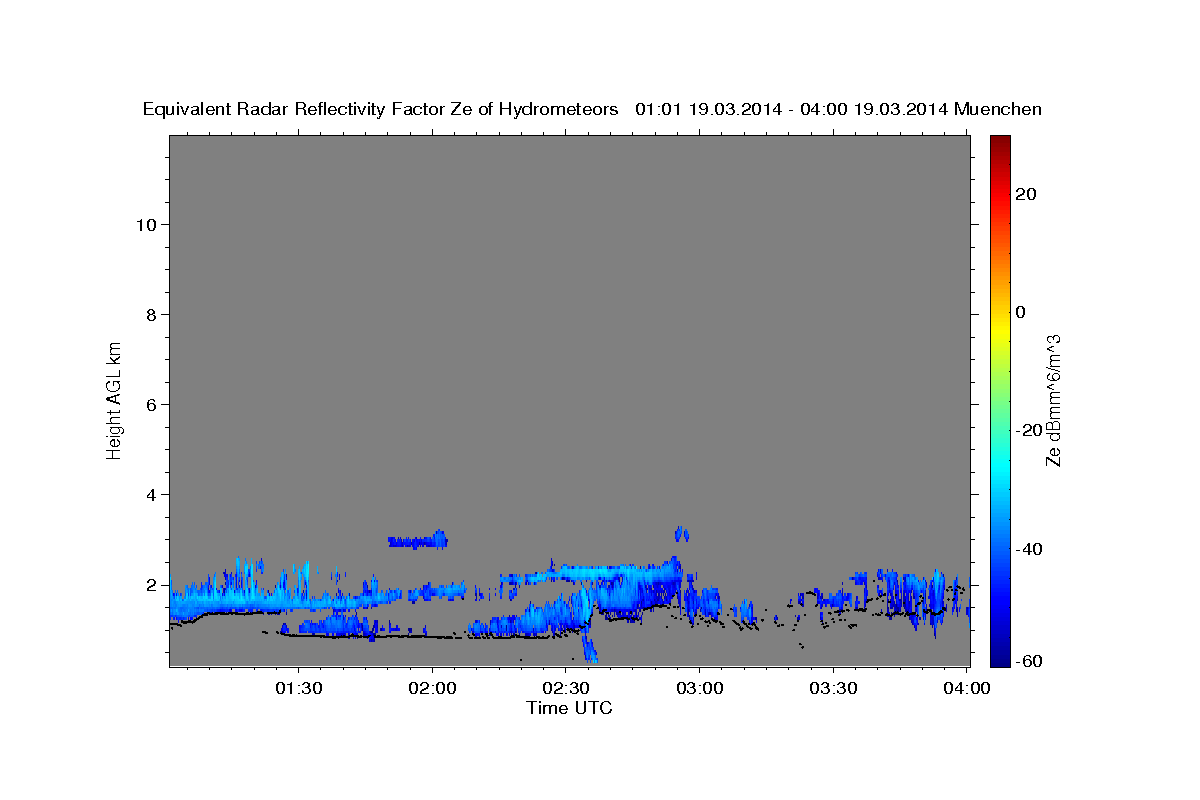Click the plot title 'Equivalent Radar Reflectivity Factor Ze of Hydrometeors'
The width and height of the screenshot is (1200, 800).
(380, 110)
